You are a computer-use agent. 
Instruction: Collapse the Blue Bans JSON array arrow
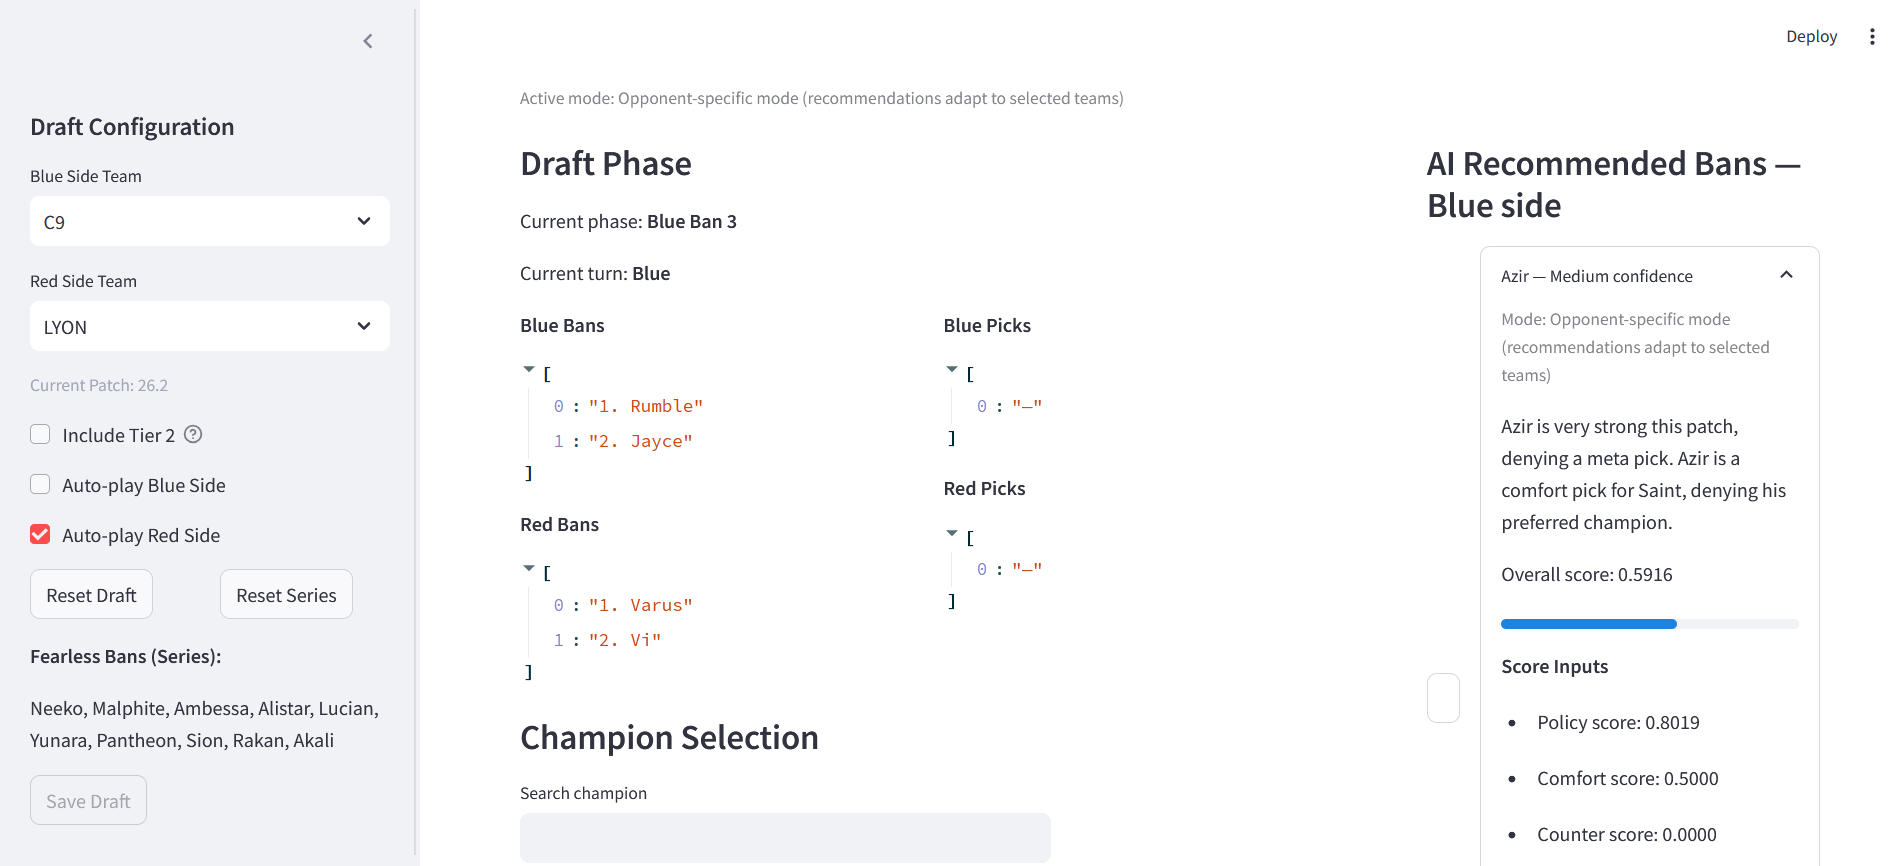[529, 370]
